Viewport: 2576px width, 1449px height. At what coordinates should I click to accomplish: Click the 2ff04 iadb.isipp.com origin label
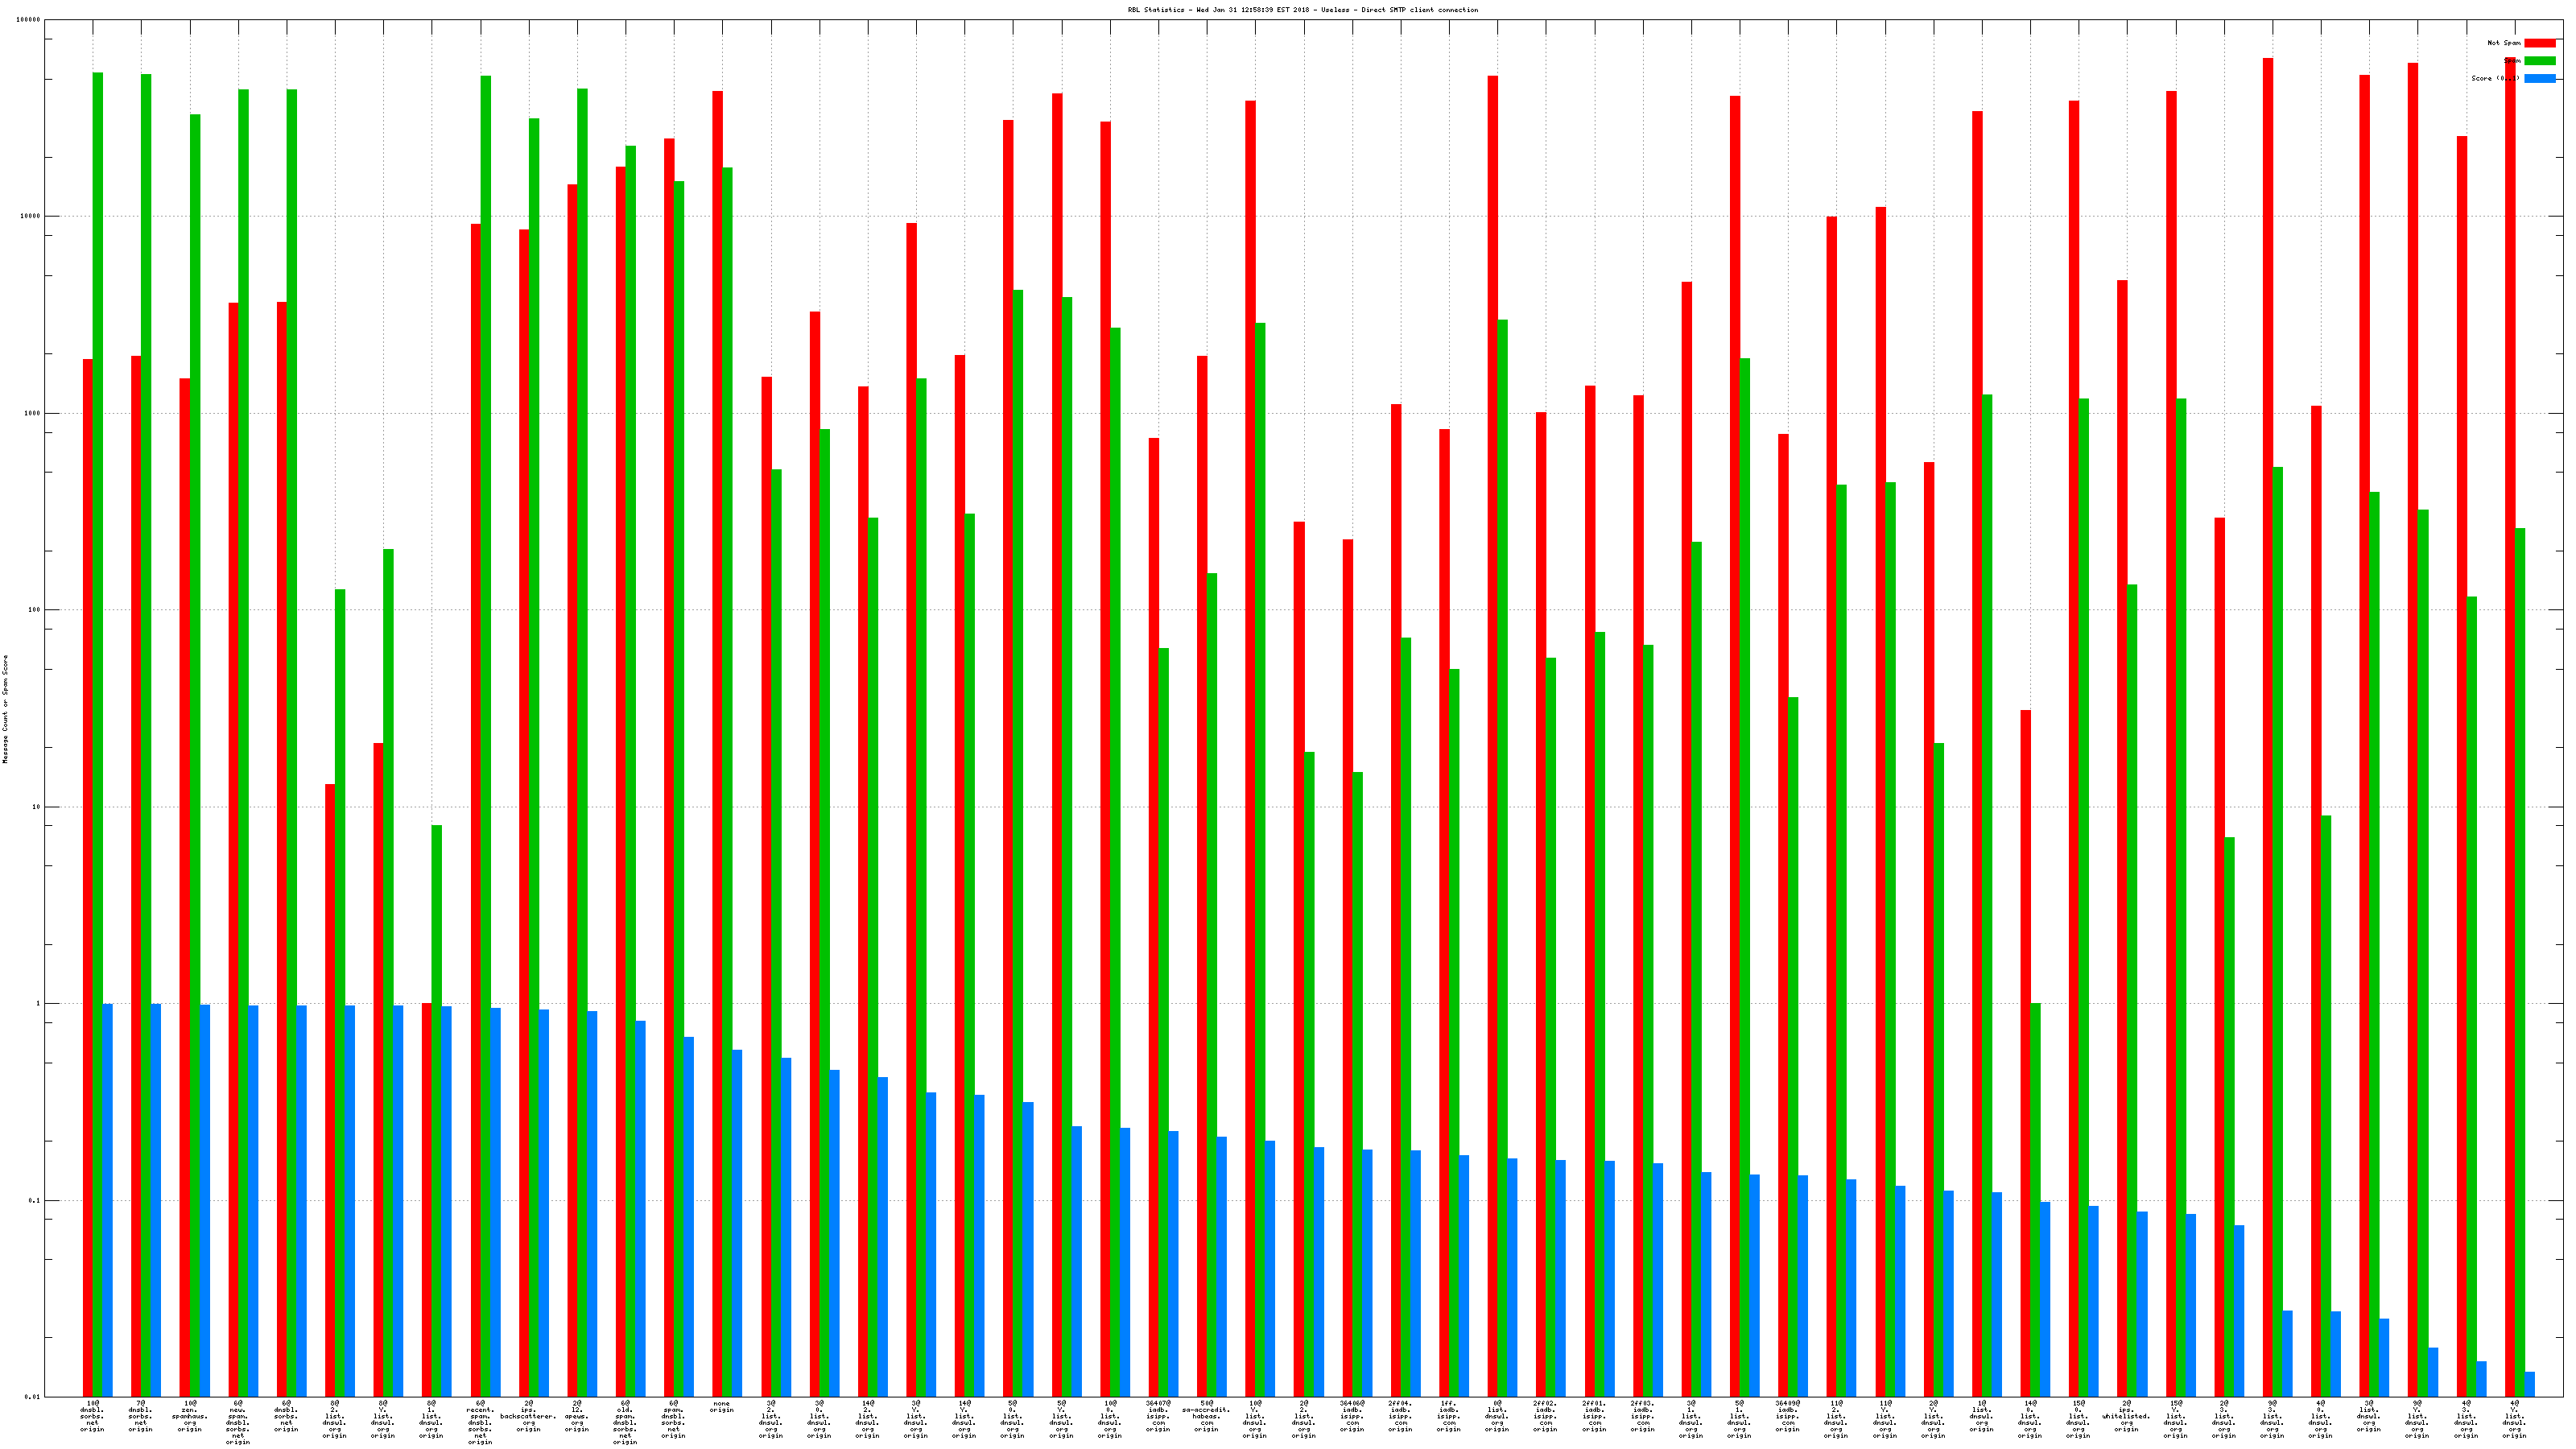[1400, 1416]
